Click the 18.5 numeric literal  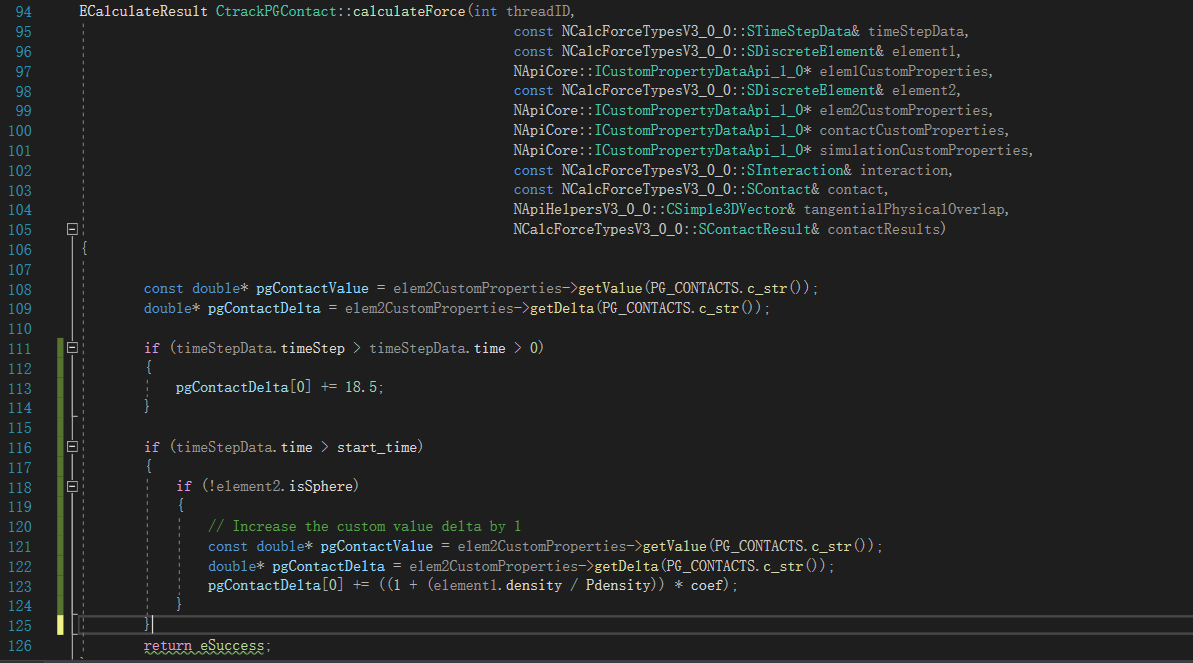361,387
